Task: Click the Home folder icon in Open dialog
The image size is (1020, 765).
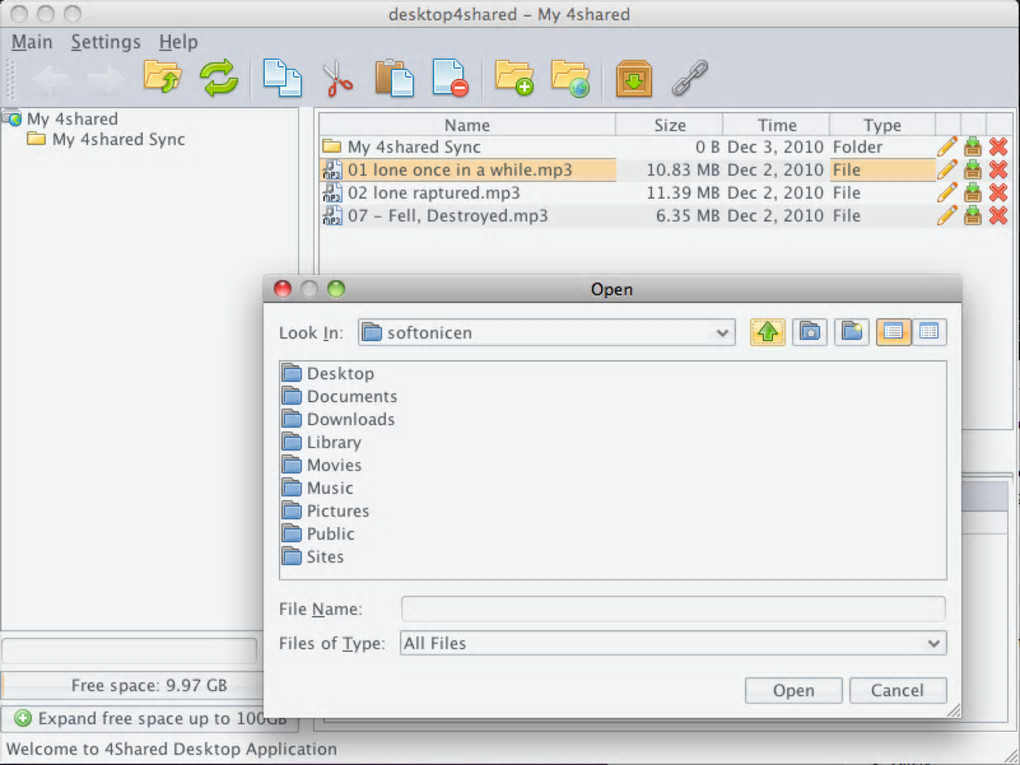Action: point(810,332)
